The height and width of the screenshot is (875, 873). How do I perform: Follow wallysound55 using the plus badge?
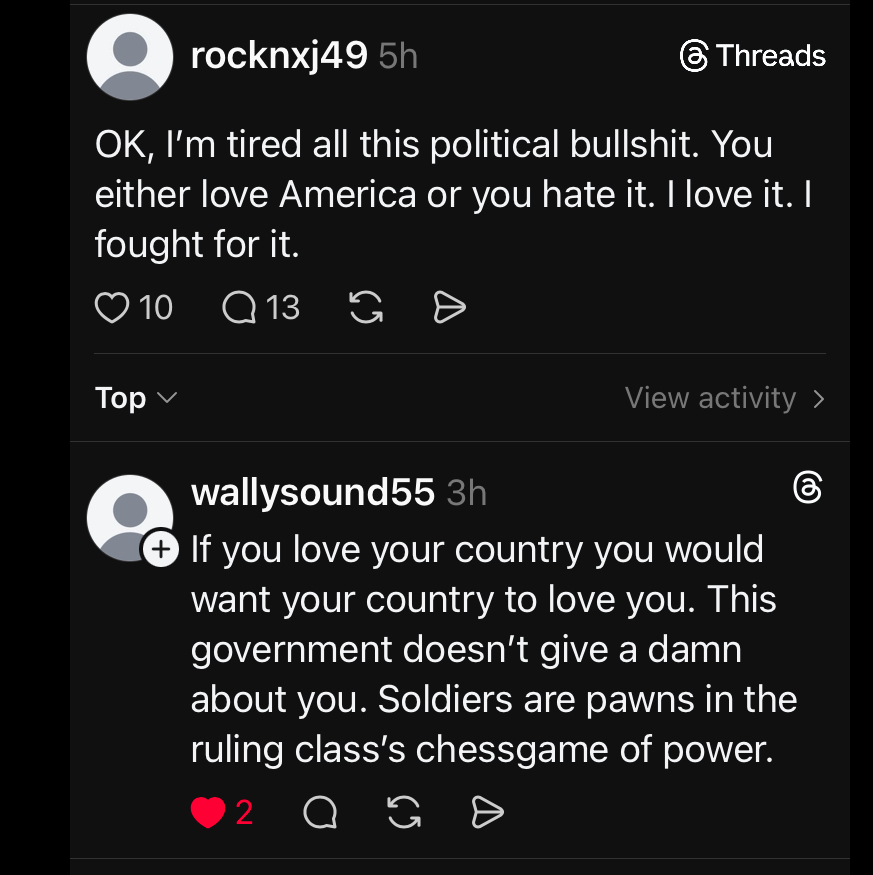[160, 548]
